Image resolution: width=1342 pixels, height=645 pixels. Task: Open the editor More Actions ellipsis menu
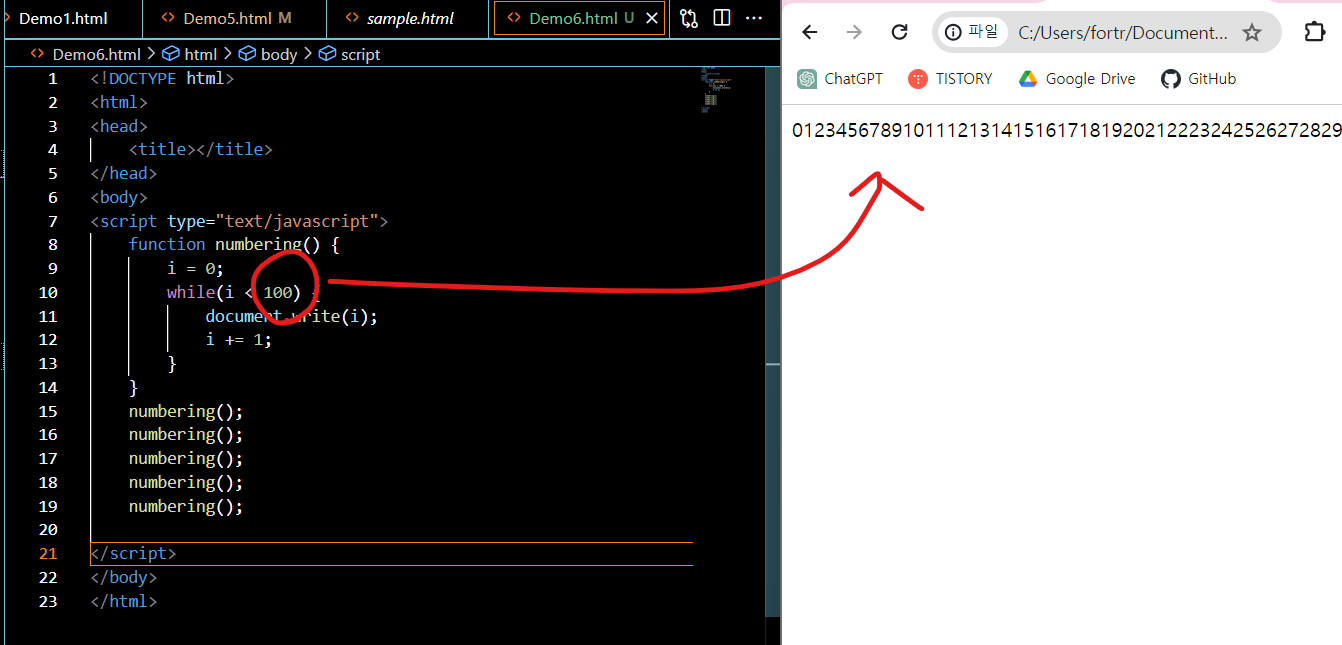pos(754,18)
